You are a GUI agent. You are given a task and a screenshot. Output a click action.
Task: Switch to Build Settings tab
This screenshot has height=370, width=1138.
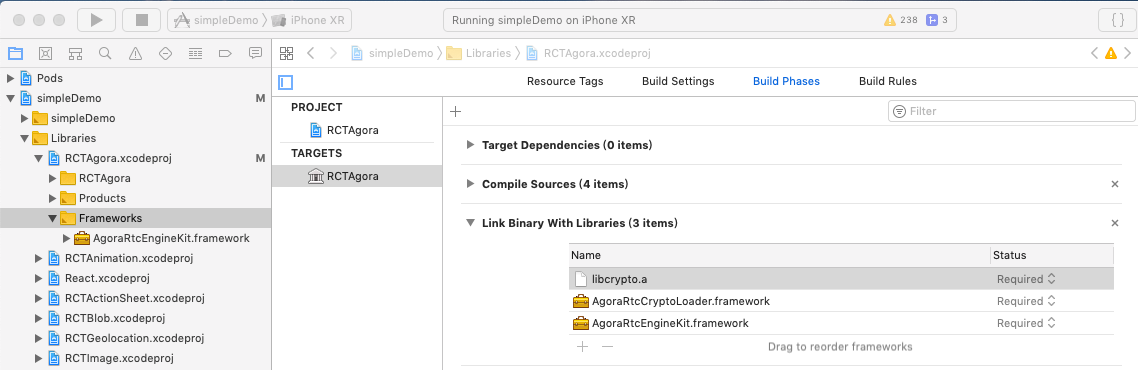tap(678, 81)
